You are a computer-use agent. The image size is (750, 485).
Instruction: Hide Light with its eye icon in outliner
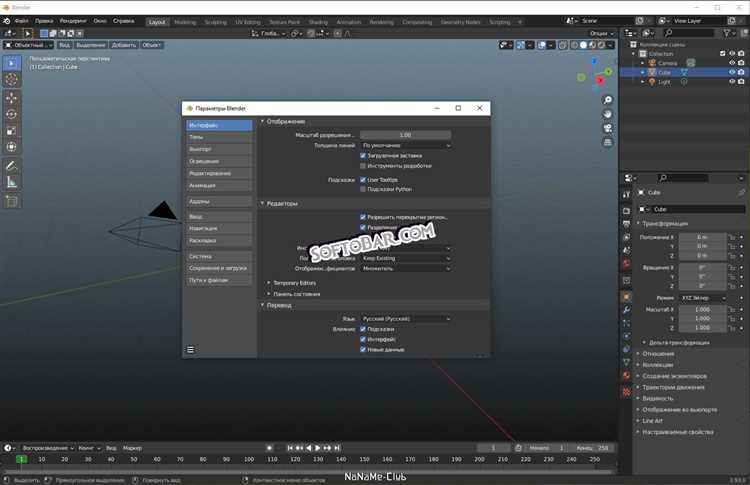732,82
